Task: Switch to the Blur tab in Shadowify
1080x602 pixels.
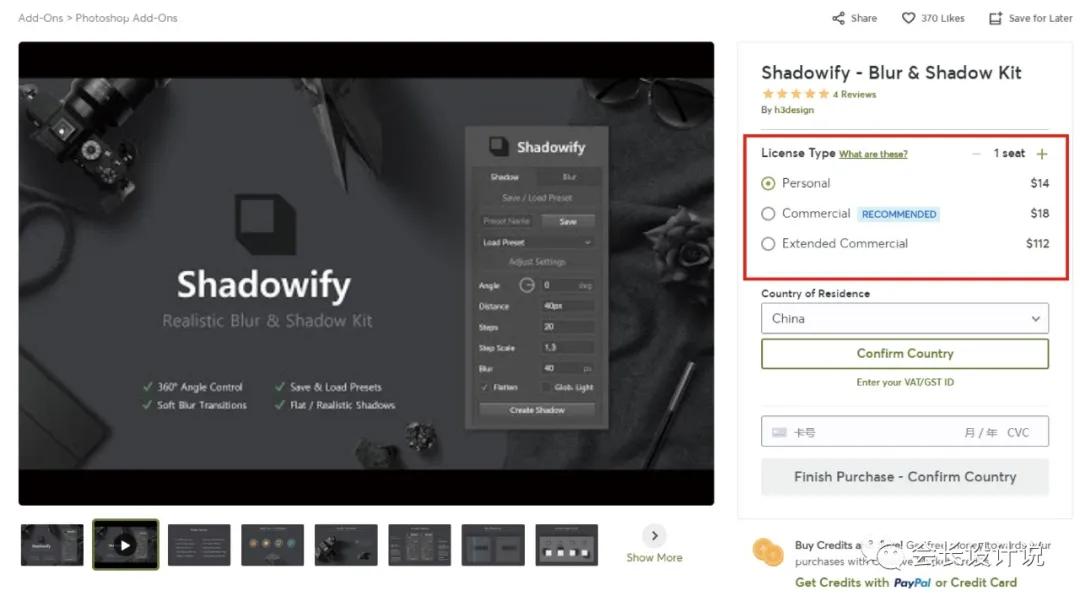Action: (x=571, y=177)
